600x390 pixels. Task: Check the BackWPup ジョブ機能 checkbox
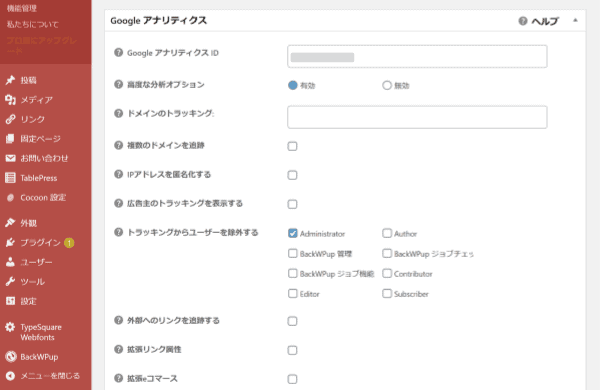[x=293, y=274]
